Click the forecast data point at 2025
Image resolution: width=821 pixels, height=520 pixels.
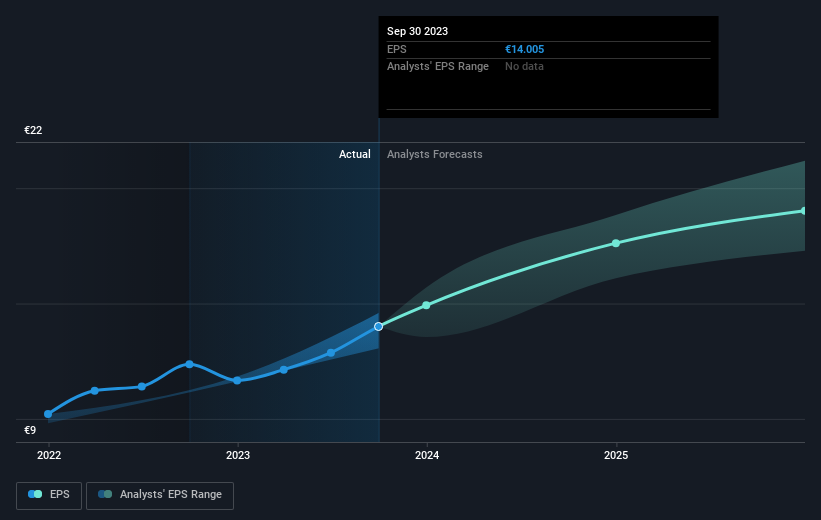[x=616, y=243]
